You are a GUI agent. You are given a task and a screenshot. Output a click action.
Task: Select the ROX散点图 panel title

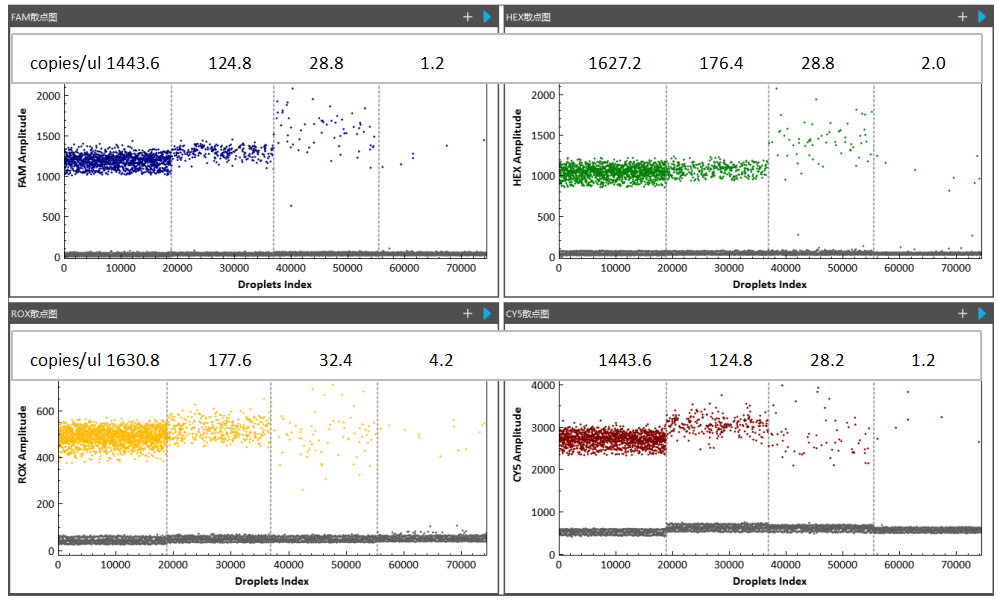36,313
